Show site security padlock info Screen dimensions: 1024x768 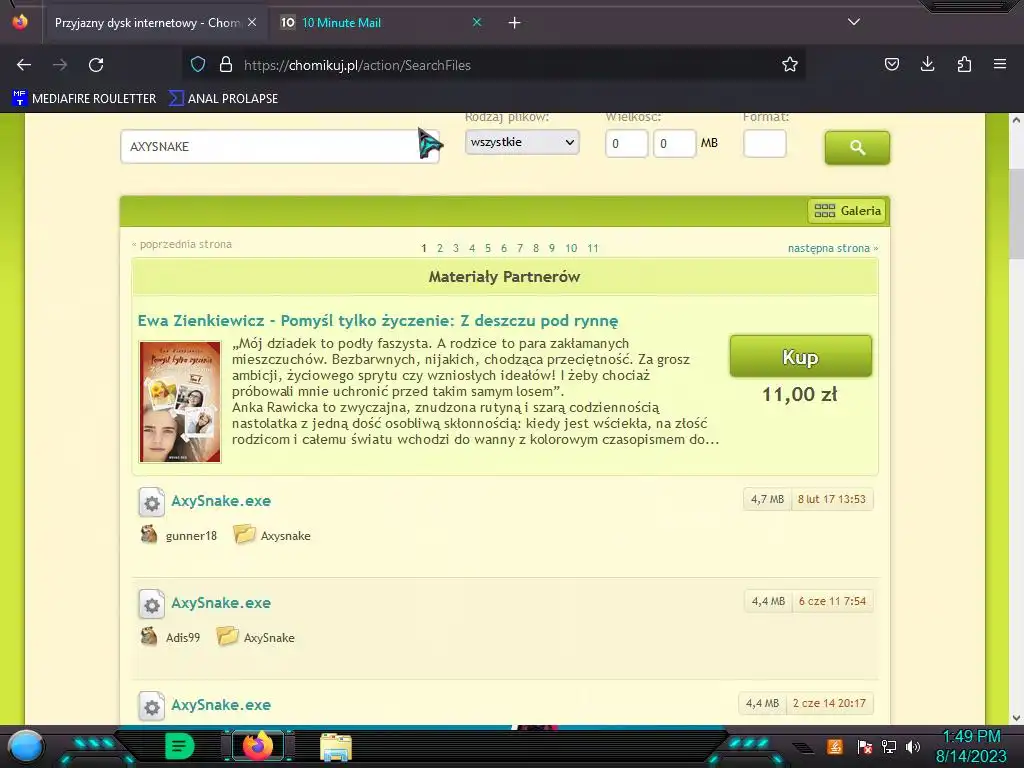click(226, 65)
